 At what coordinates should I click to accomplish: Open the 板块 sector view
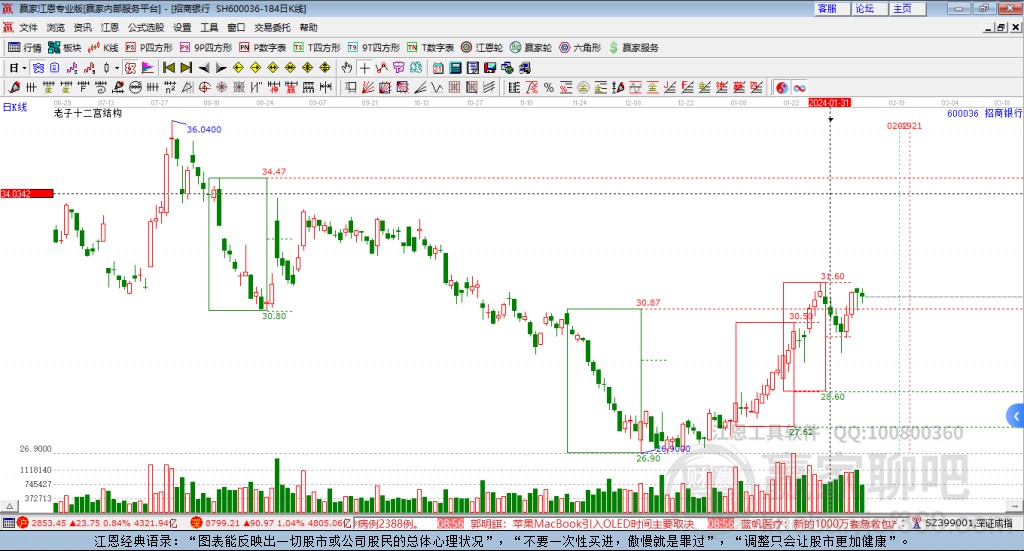[x=64, y=48]
